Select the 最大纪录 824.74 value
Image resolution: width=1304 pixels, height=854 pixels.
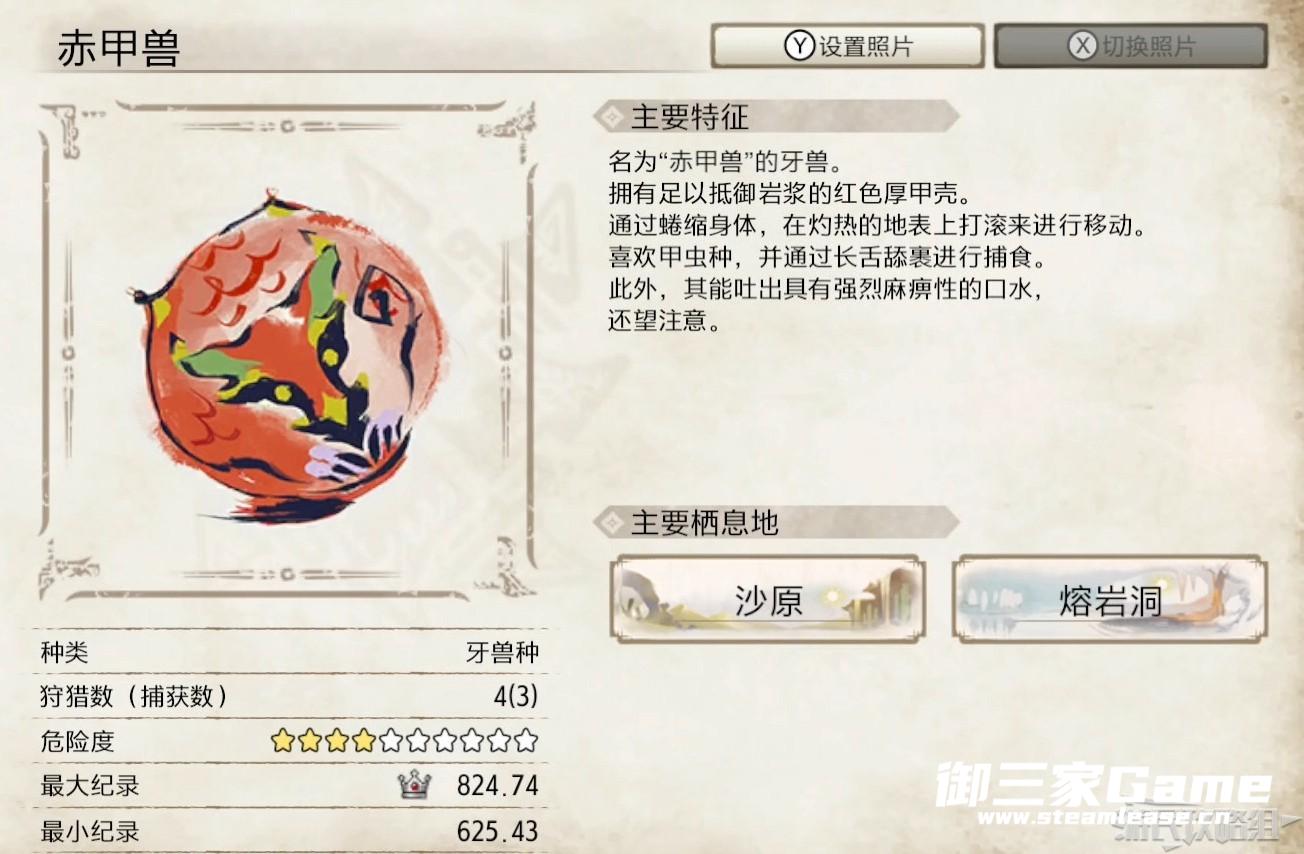[498, 786]
